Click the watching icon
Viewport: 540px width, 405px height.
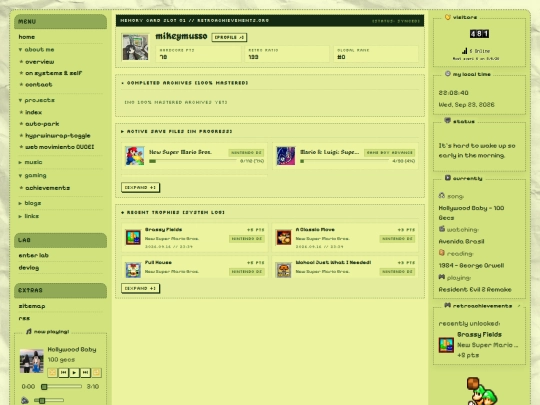[x=442, y=229]
